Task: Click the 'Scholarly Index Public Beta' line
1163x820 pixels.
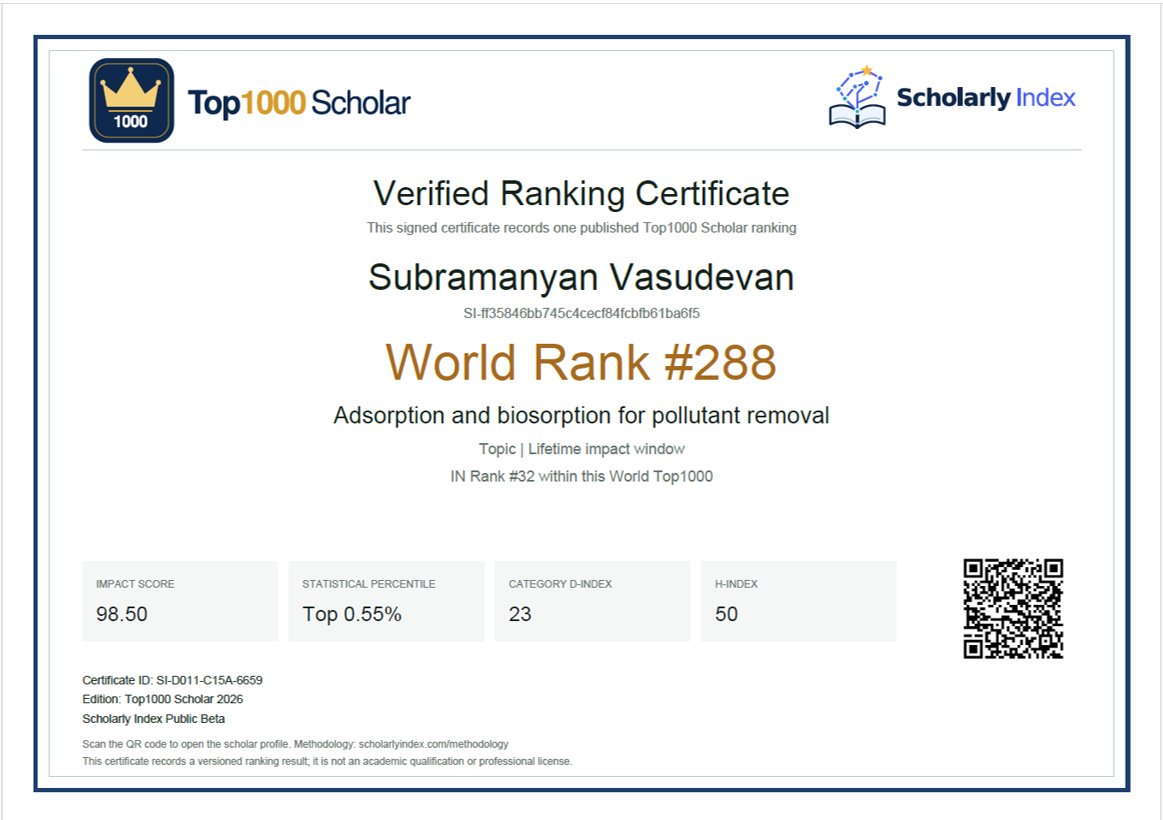Action: click(154, 718)
